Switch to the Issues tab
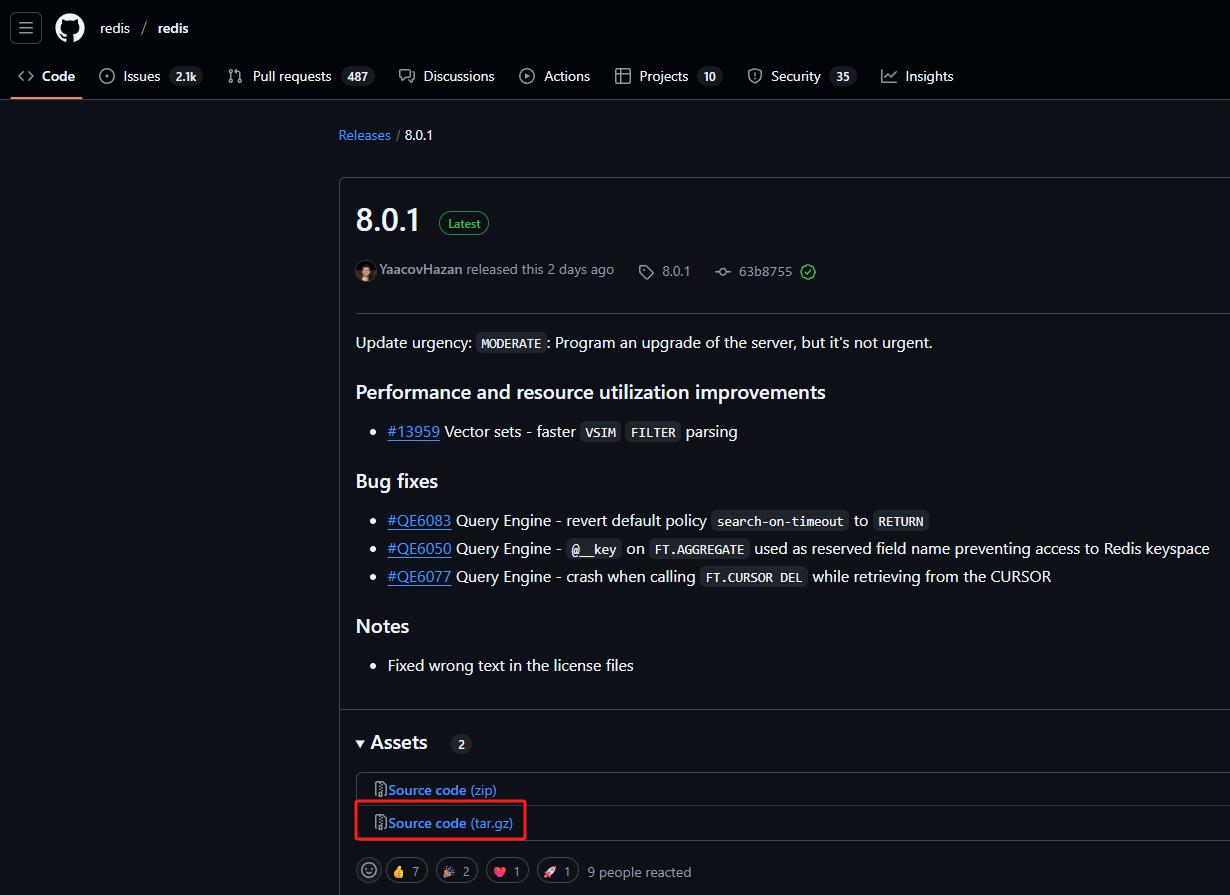 click(151, 76)
